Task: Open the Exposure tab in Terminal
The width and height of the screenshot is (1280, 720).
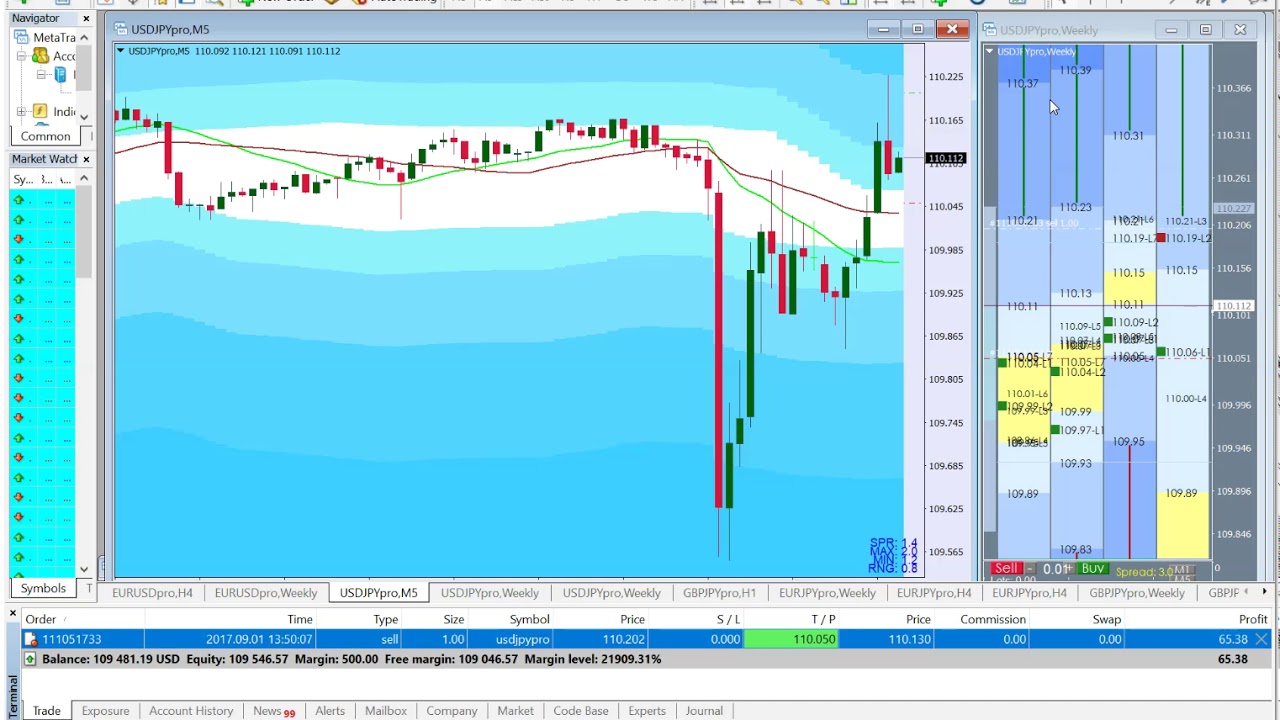Action: 105,711
